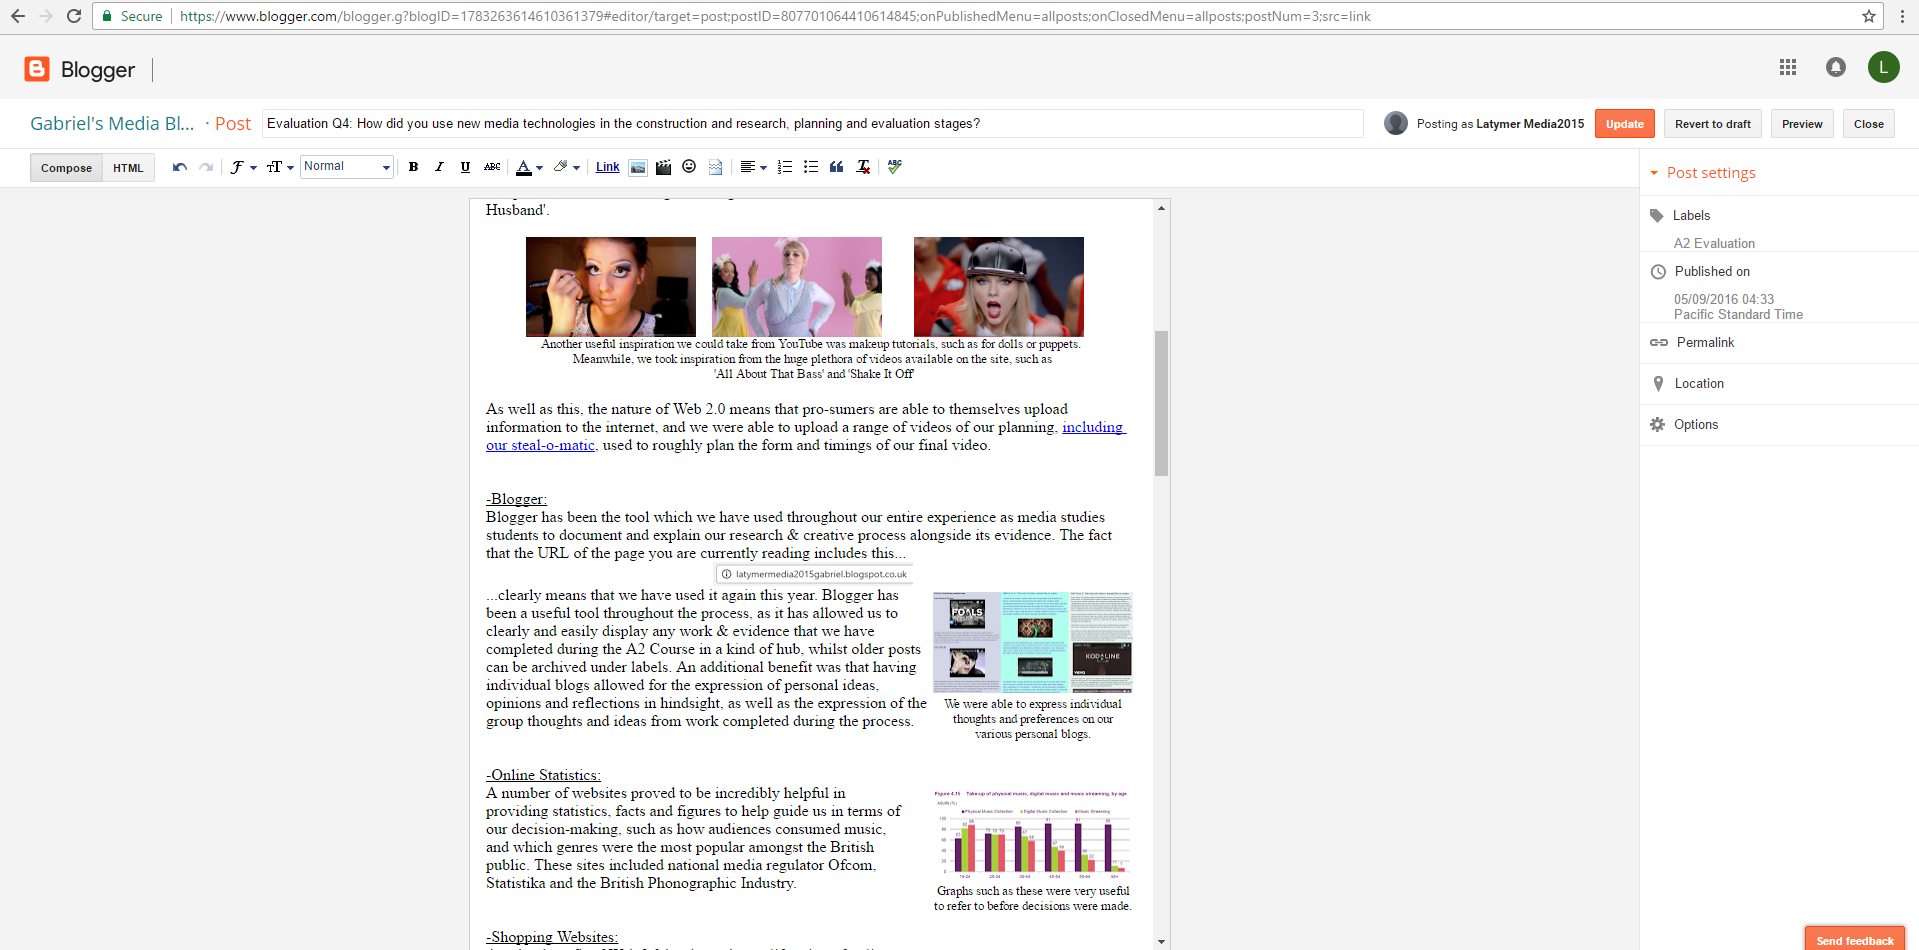Redo the last undone edit
This screenshot has height=950, width=1919.
[x=206, y=167]
